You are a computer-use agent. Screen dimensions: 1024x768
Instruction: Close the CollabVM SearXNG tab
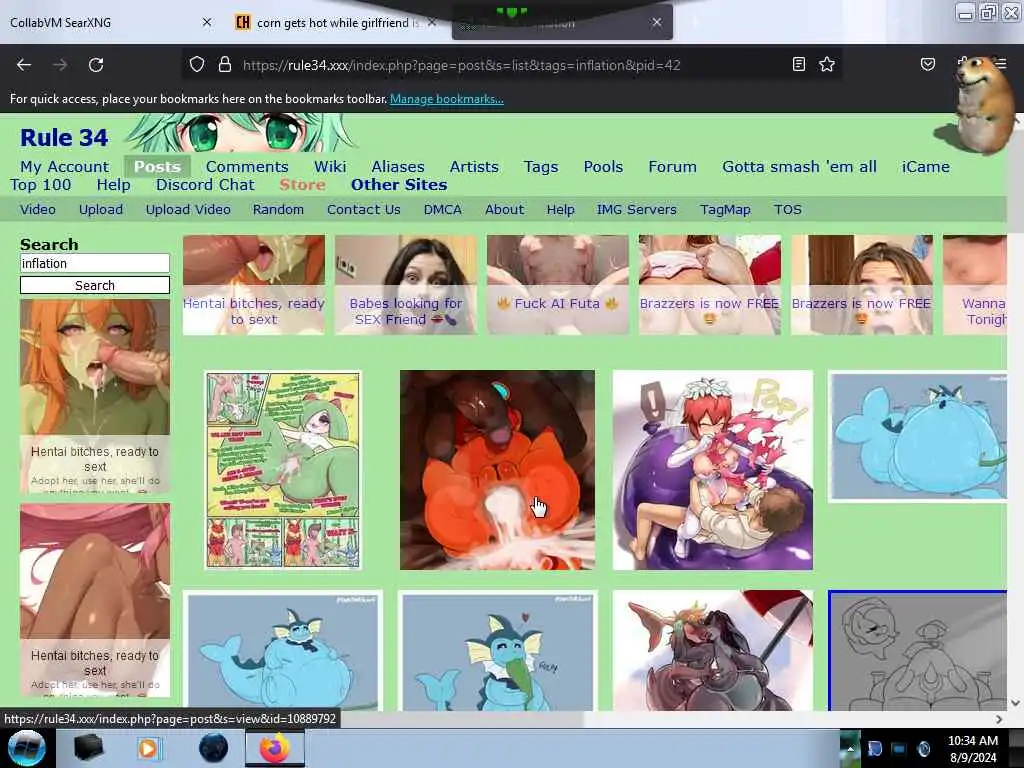tap(207, 22)
